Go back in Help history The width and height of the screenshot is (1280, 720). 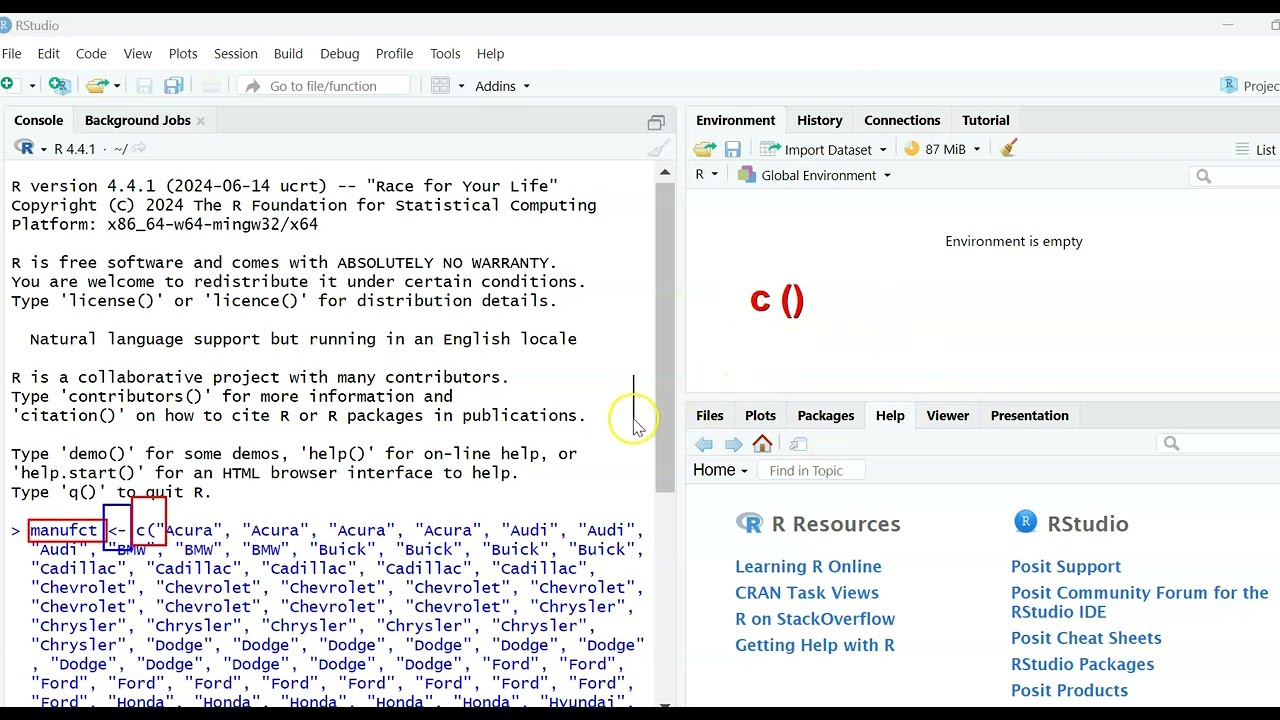tap(704, 444)
